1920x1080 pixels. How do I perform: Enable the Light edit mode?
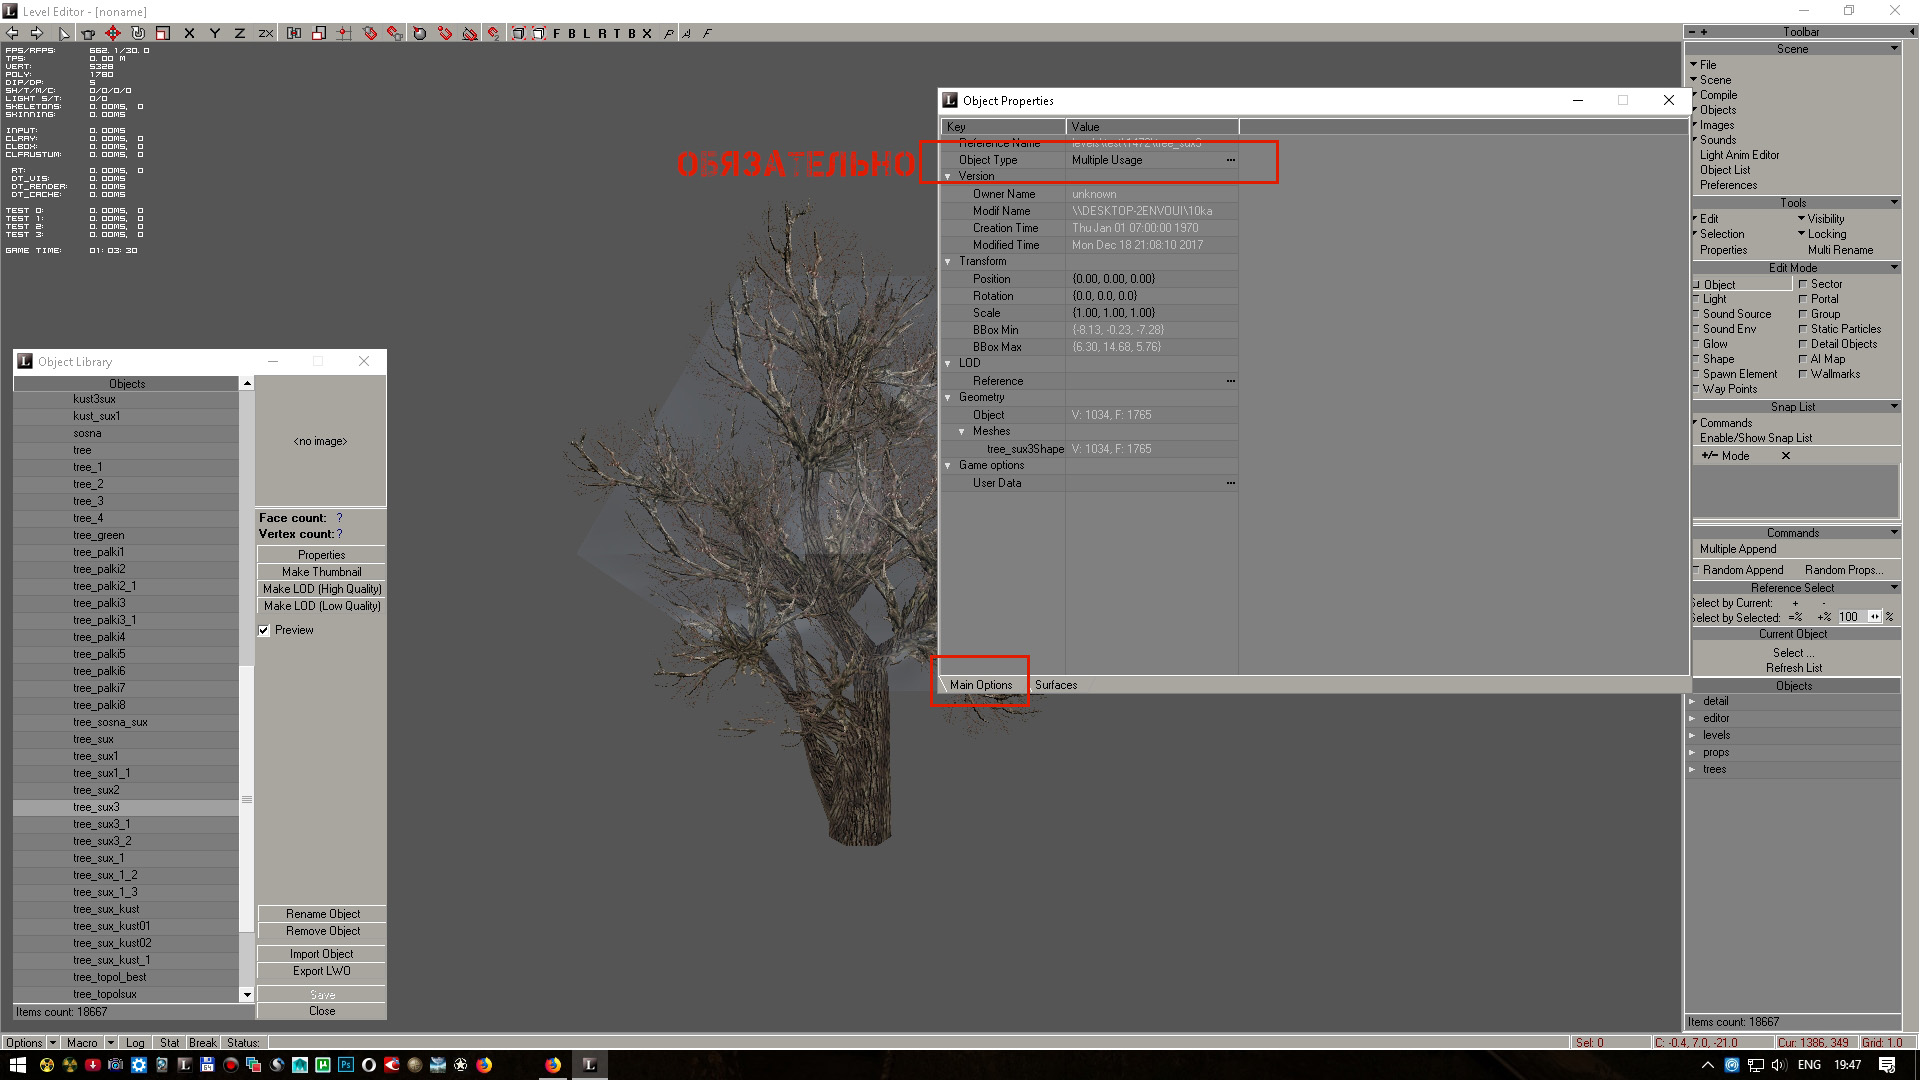tap(1714, 299)
